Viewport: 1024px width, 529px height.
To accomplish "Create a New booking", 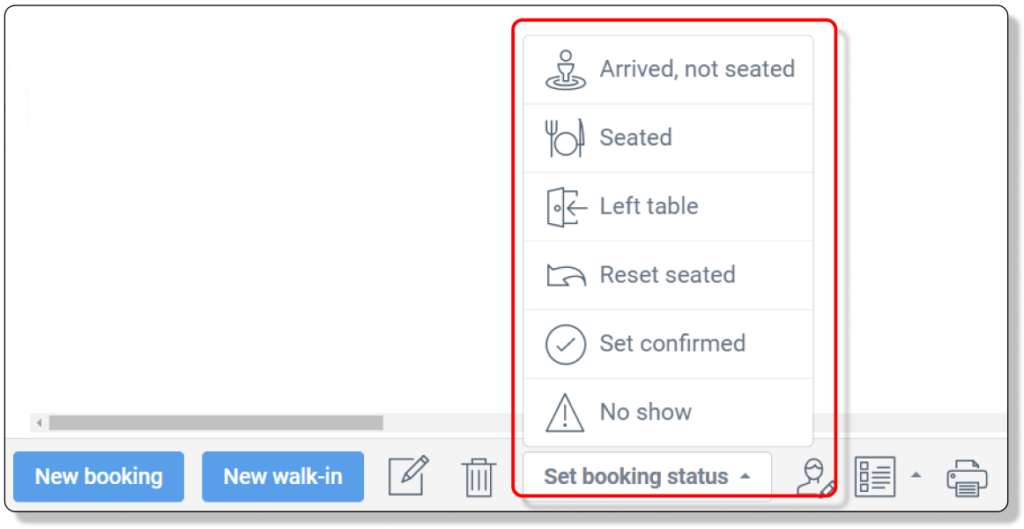I will coord(99,477).
